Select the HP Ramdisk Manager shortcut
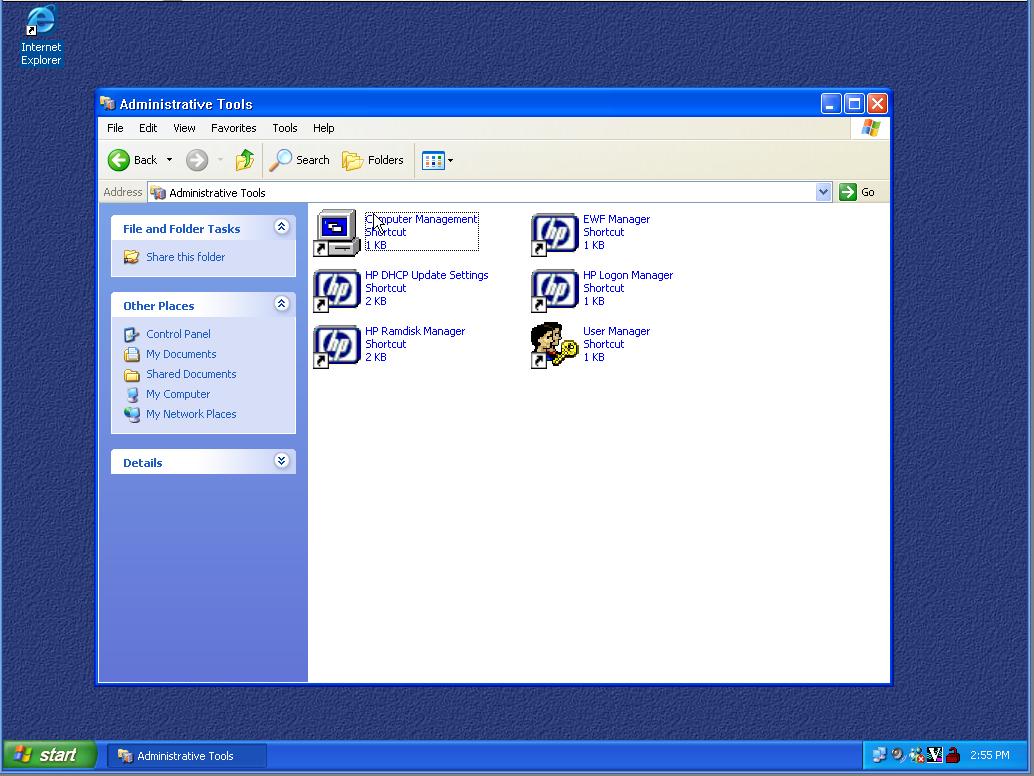 pyautogui.click(x=389, y=344)
